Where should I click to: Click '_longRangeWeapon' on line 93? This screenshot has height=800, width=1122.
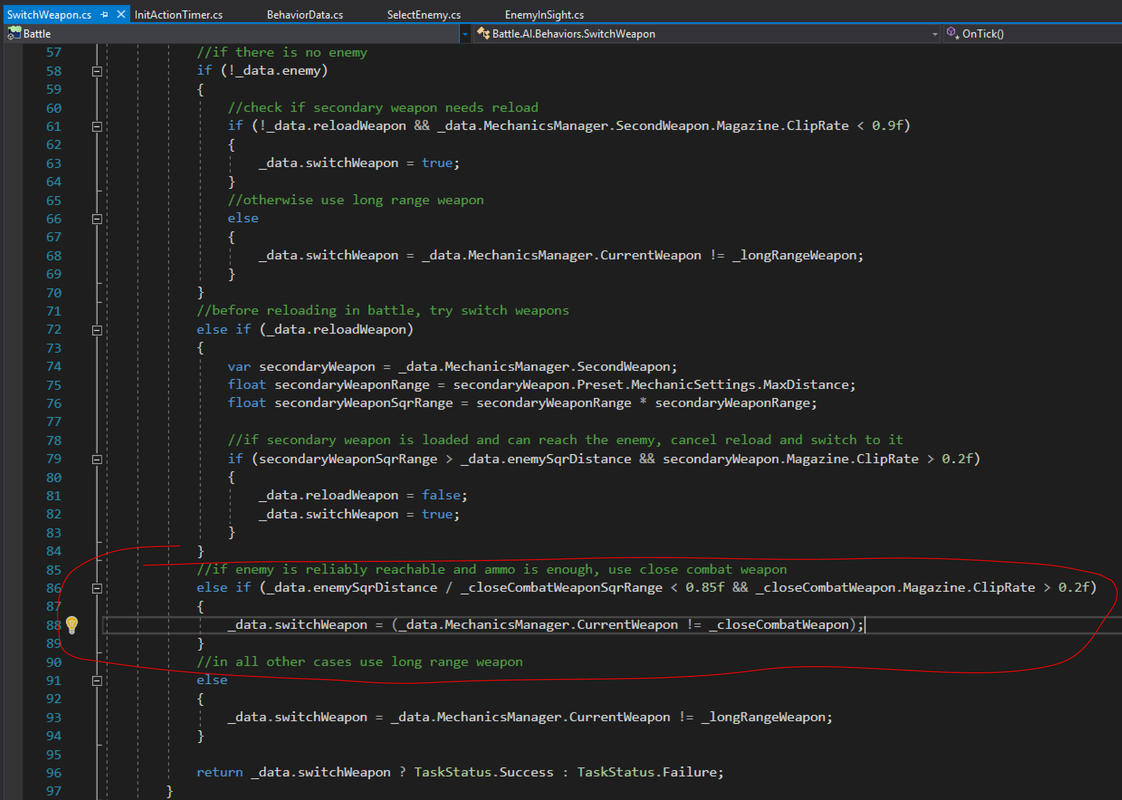[764, 717]
